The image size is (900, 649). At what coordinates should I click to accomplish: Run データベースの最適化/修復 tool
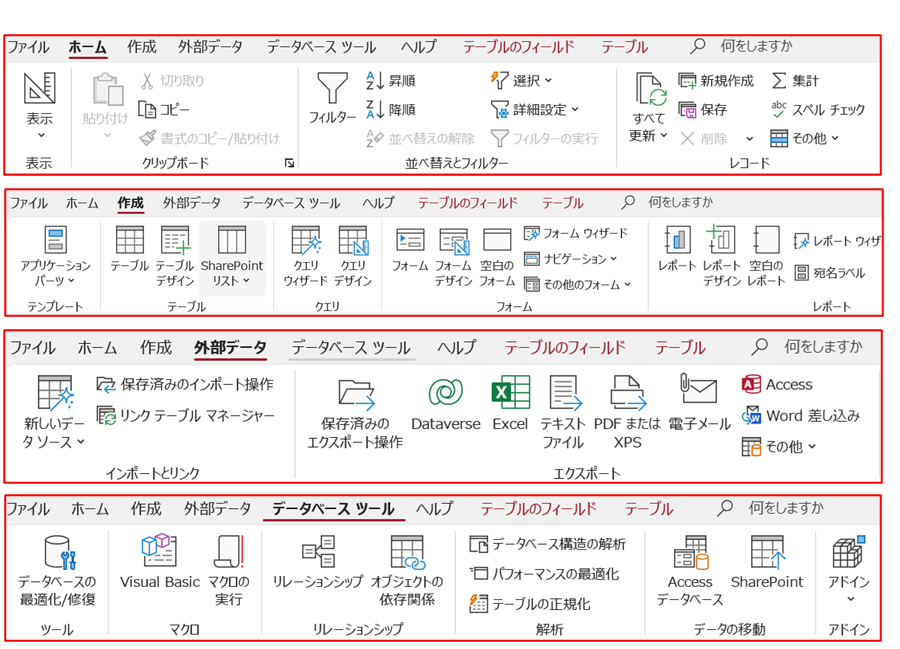coord(58,552)
